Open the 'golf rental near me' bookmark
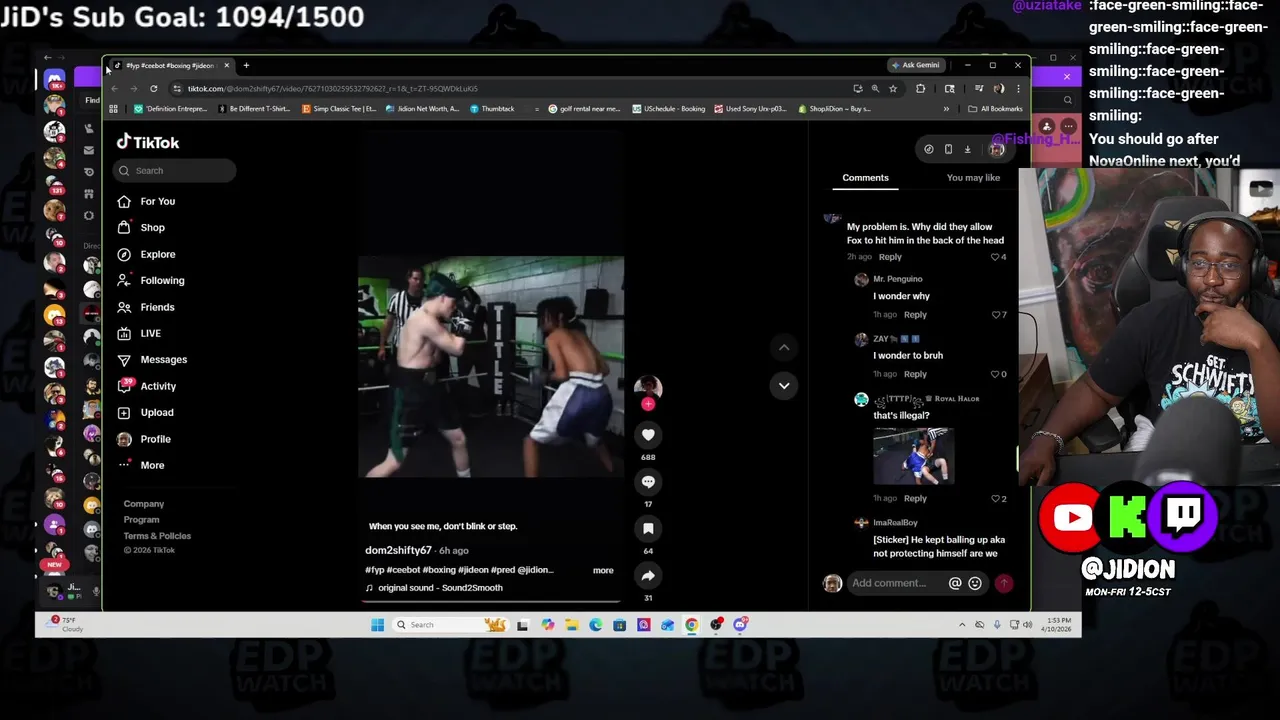1280x720 pixels. (584, 108)
